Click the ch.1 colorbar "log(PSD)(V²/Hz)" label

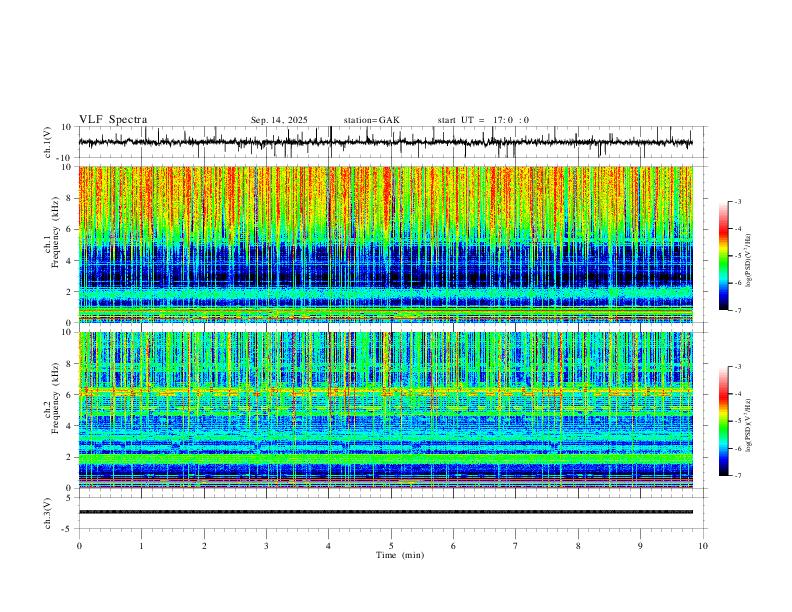749,261
